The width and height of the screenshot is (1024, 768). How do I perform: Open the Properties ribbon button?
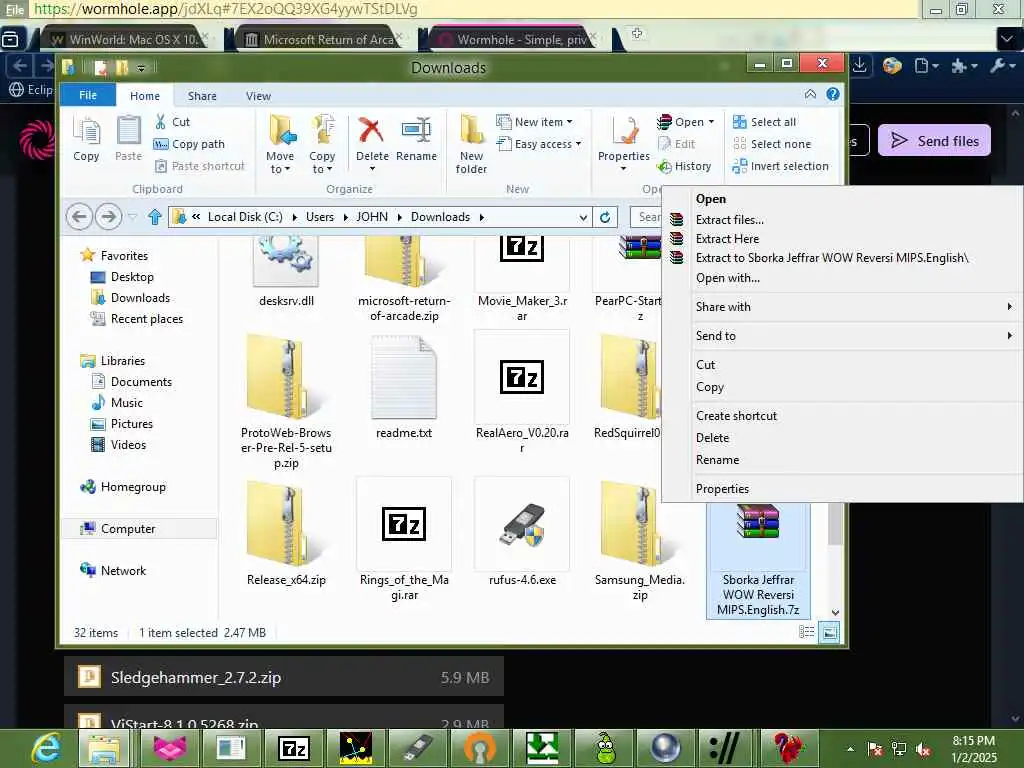(x=624, y=144)
